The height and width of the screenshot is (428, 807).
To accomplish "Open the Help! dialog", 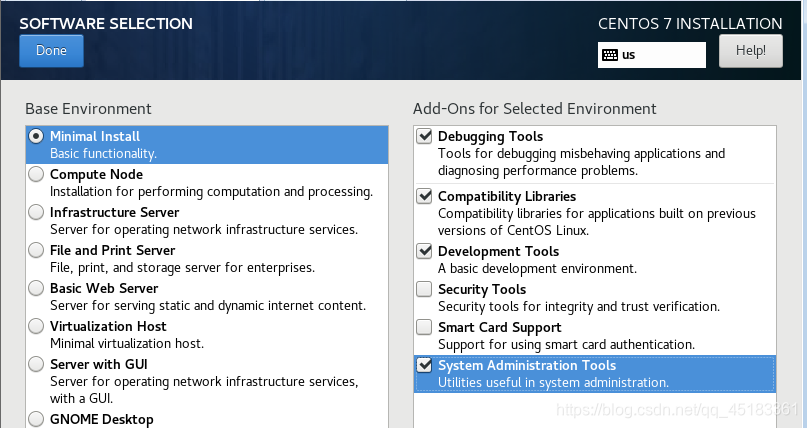I will pos(750,50).
